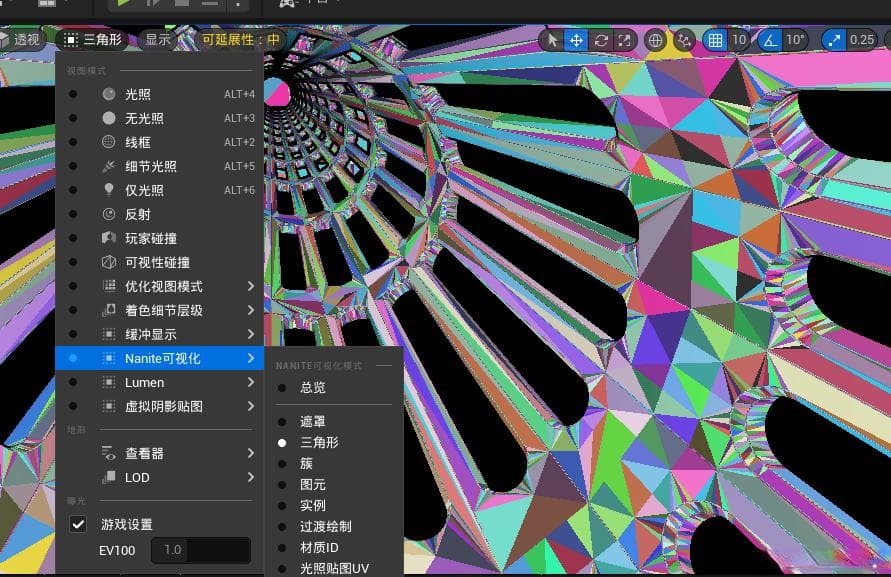Choose the 反射 reflections view mode icon
The width and height of the screenshot is (891, 577).
click(x=109, y=214)
